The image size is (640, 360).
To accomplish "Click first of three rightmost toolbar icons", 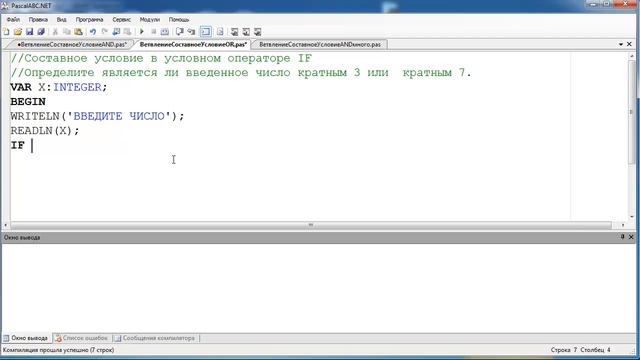I will tap(234, 31).
